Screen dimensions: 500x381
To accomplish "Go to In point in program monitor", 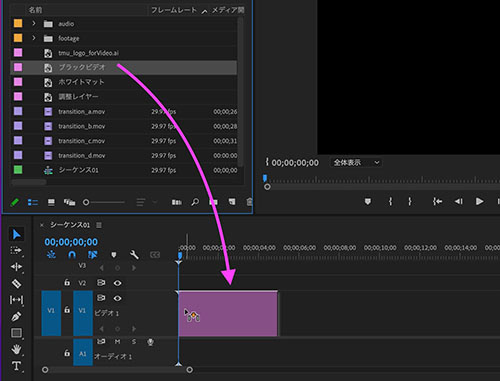I will (x=437, y=201).
